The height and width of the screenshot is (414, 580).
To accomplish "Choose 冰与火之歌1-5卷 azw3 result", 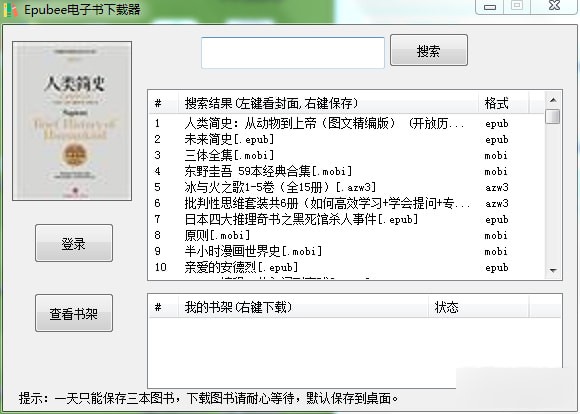I will (348, 187).
